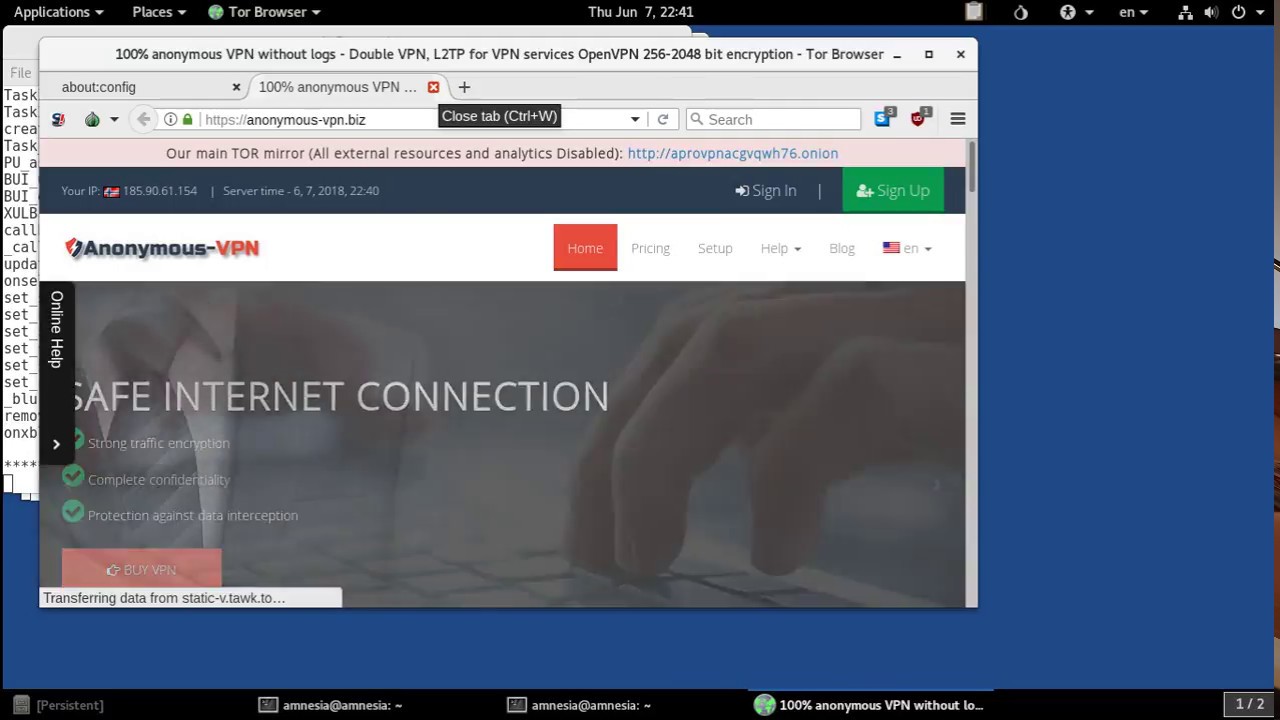Screen dimensions: 1280x720
Task: Click the Server time text
Action: (x=301, y=190)
